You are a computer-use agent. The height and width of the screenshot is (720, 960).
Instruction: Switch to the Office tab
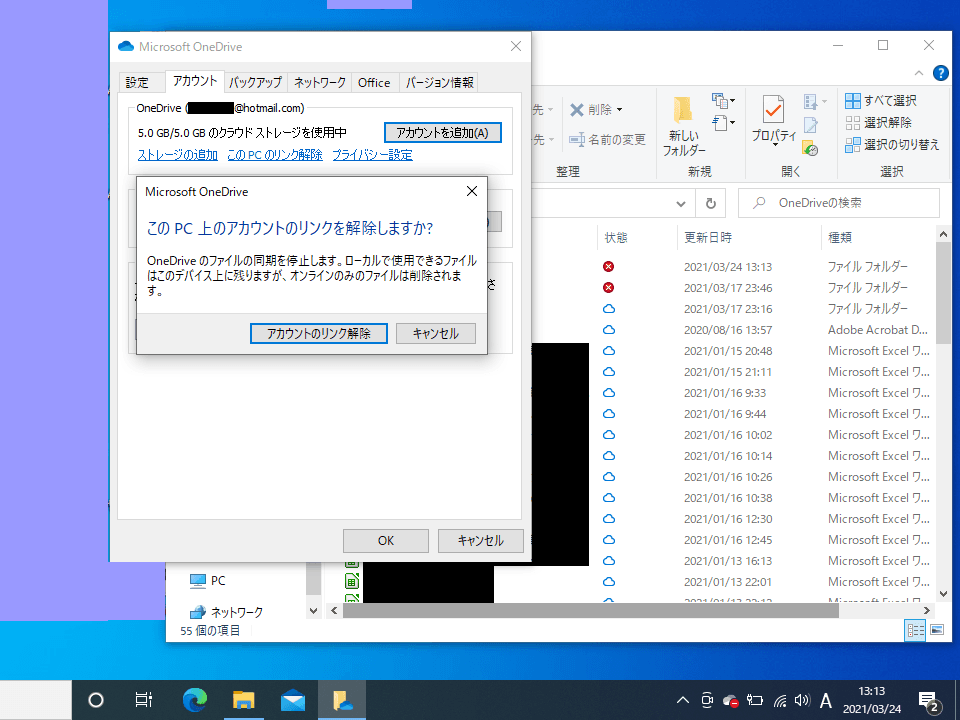[374, 82]
